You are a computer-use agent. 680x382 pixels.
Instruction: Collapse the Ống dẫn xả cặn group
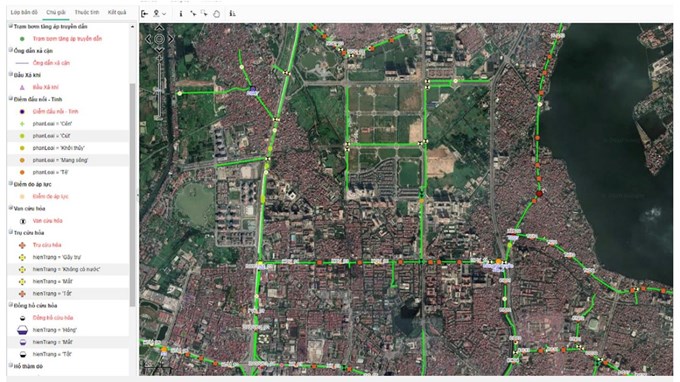pos(10,50)
